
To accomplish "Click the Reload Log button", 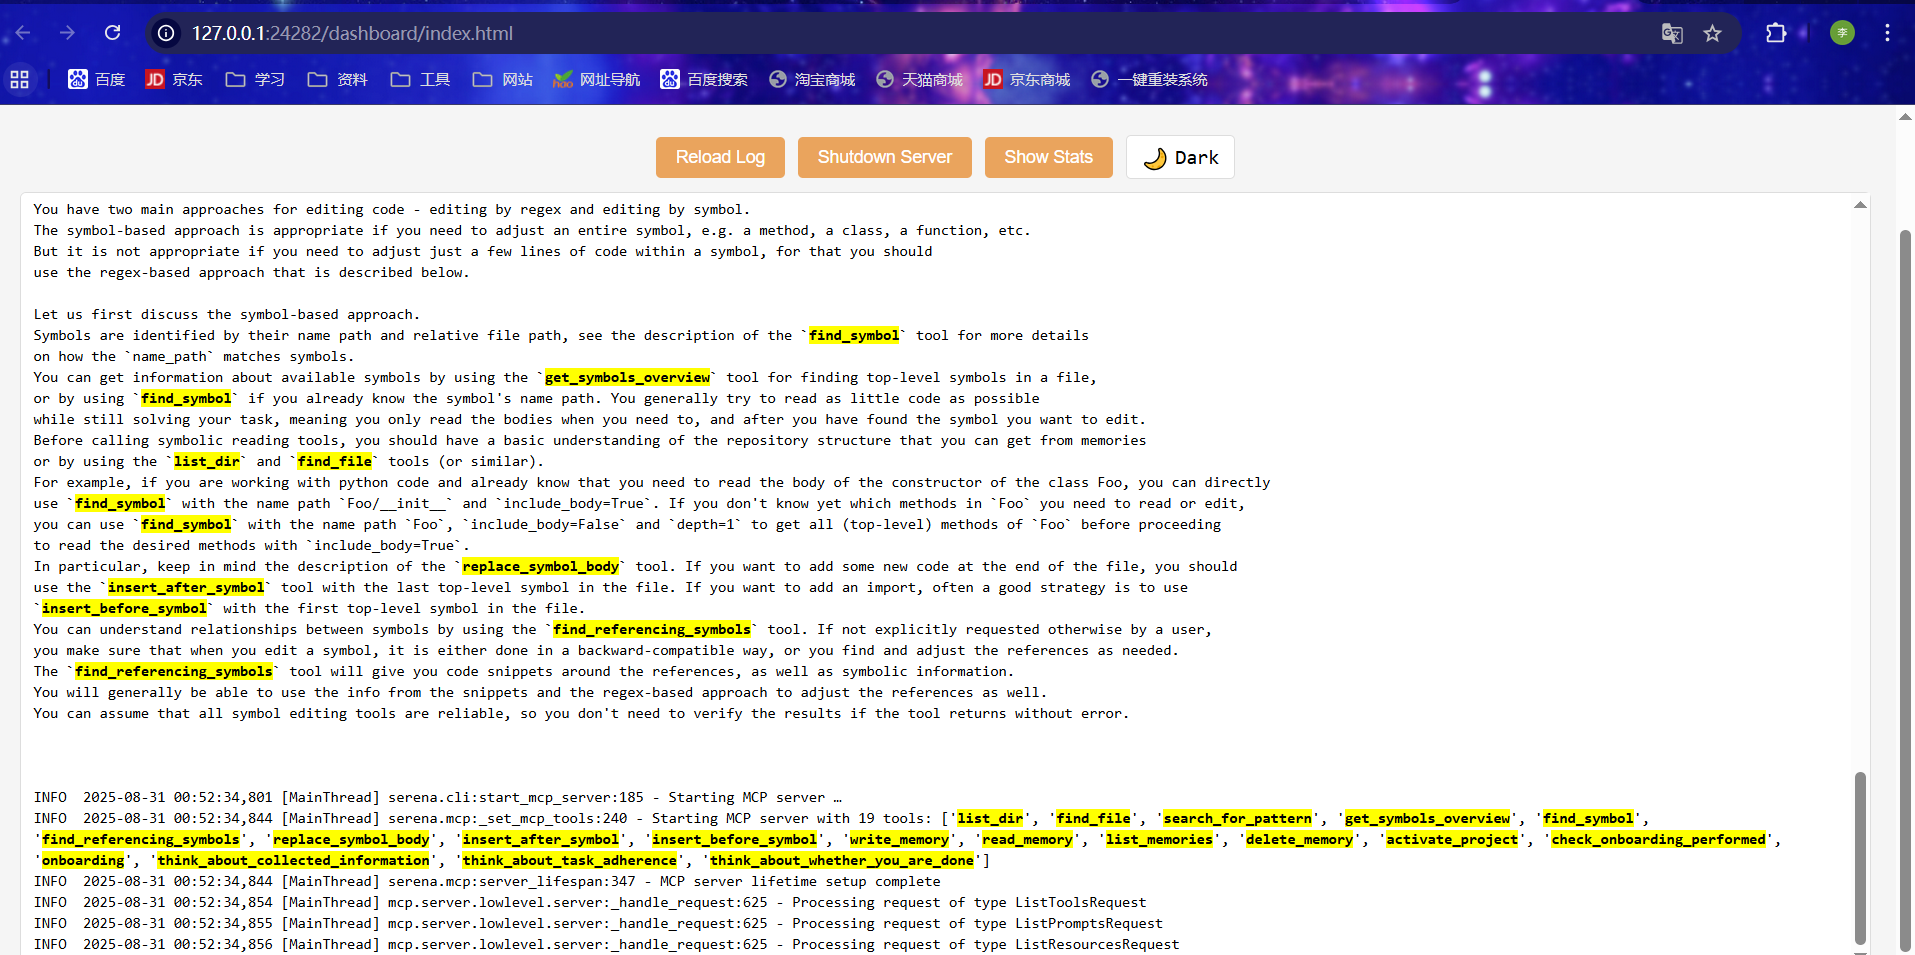I will pos(720,157).
